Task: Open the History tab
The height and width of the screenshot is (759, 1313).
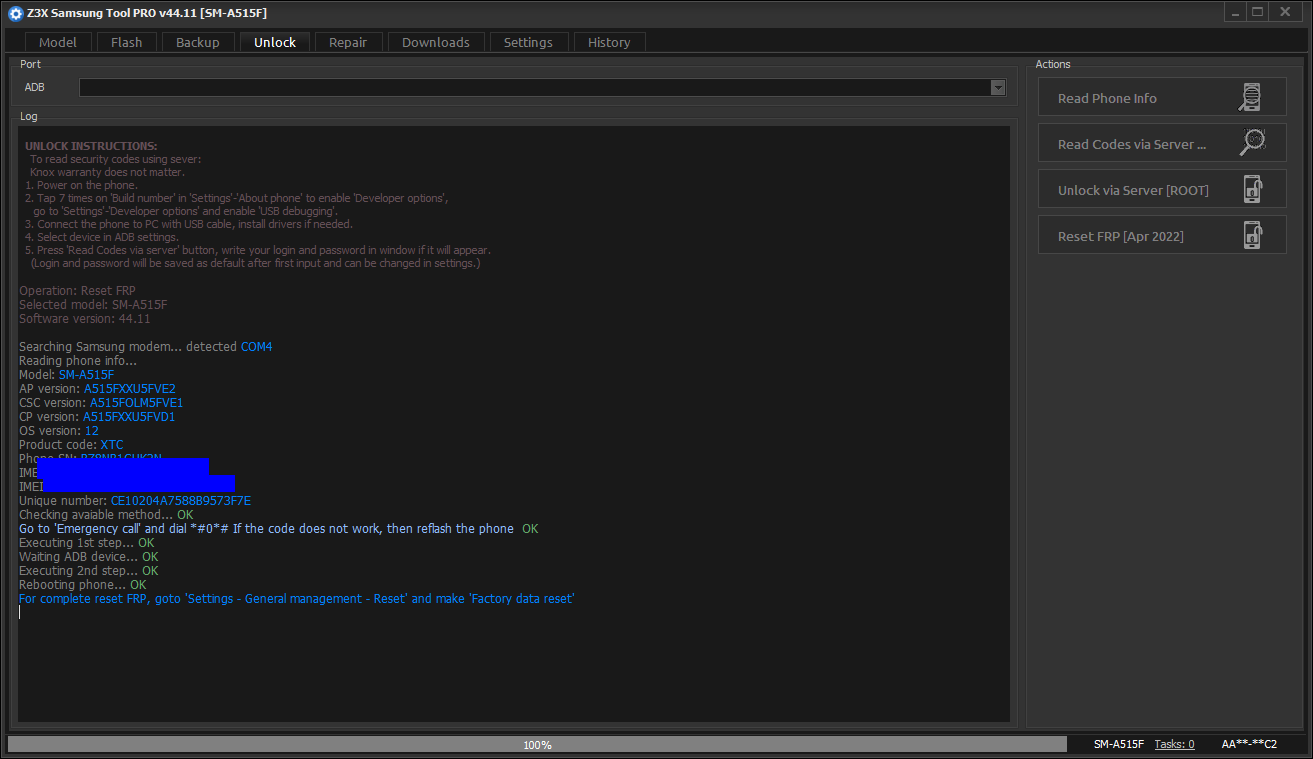Action: pos(609,42)
